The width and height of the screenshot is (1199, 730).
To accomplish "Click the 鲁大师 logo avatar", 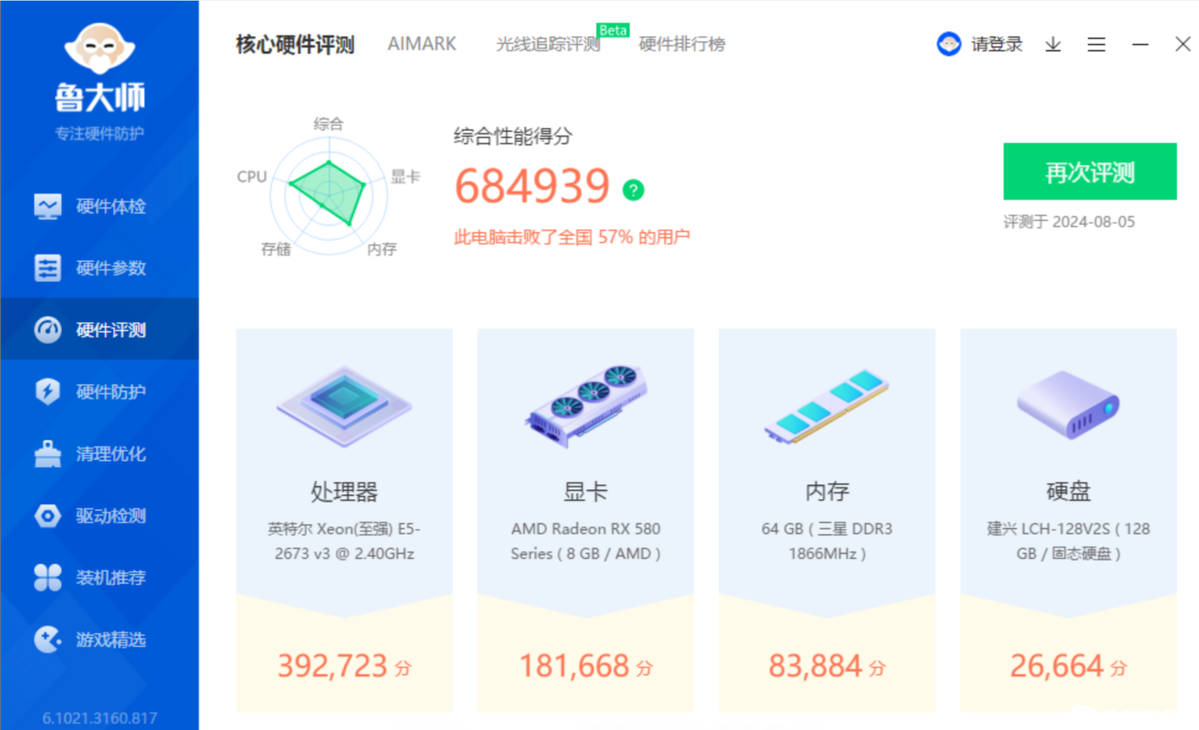I will click(99, 48).
